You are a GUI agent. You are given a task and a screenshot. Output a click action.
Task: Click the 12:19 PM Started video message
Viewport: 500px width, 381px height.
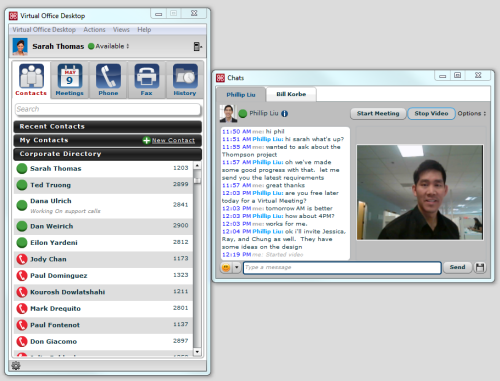click(x=263, y=255)
